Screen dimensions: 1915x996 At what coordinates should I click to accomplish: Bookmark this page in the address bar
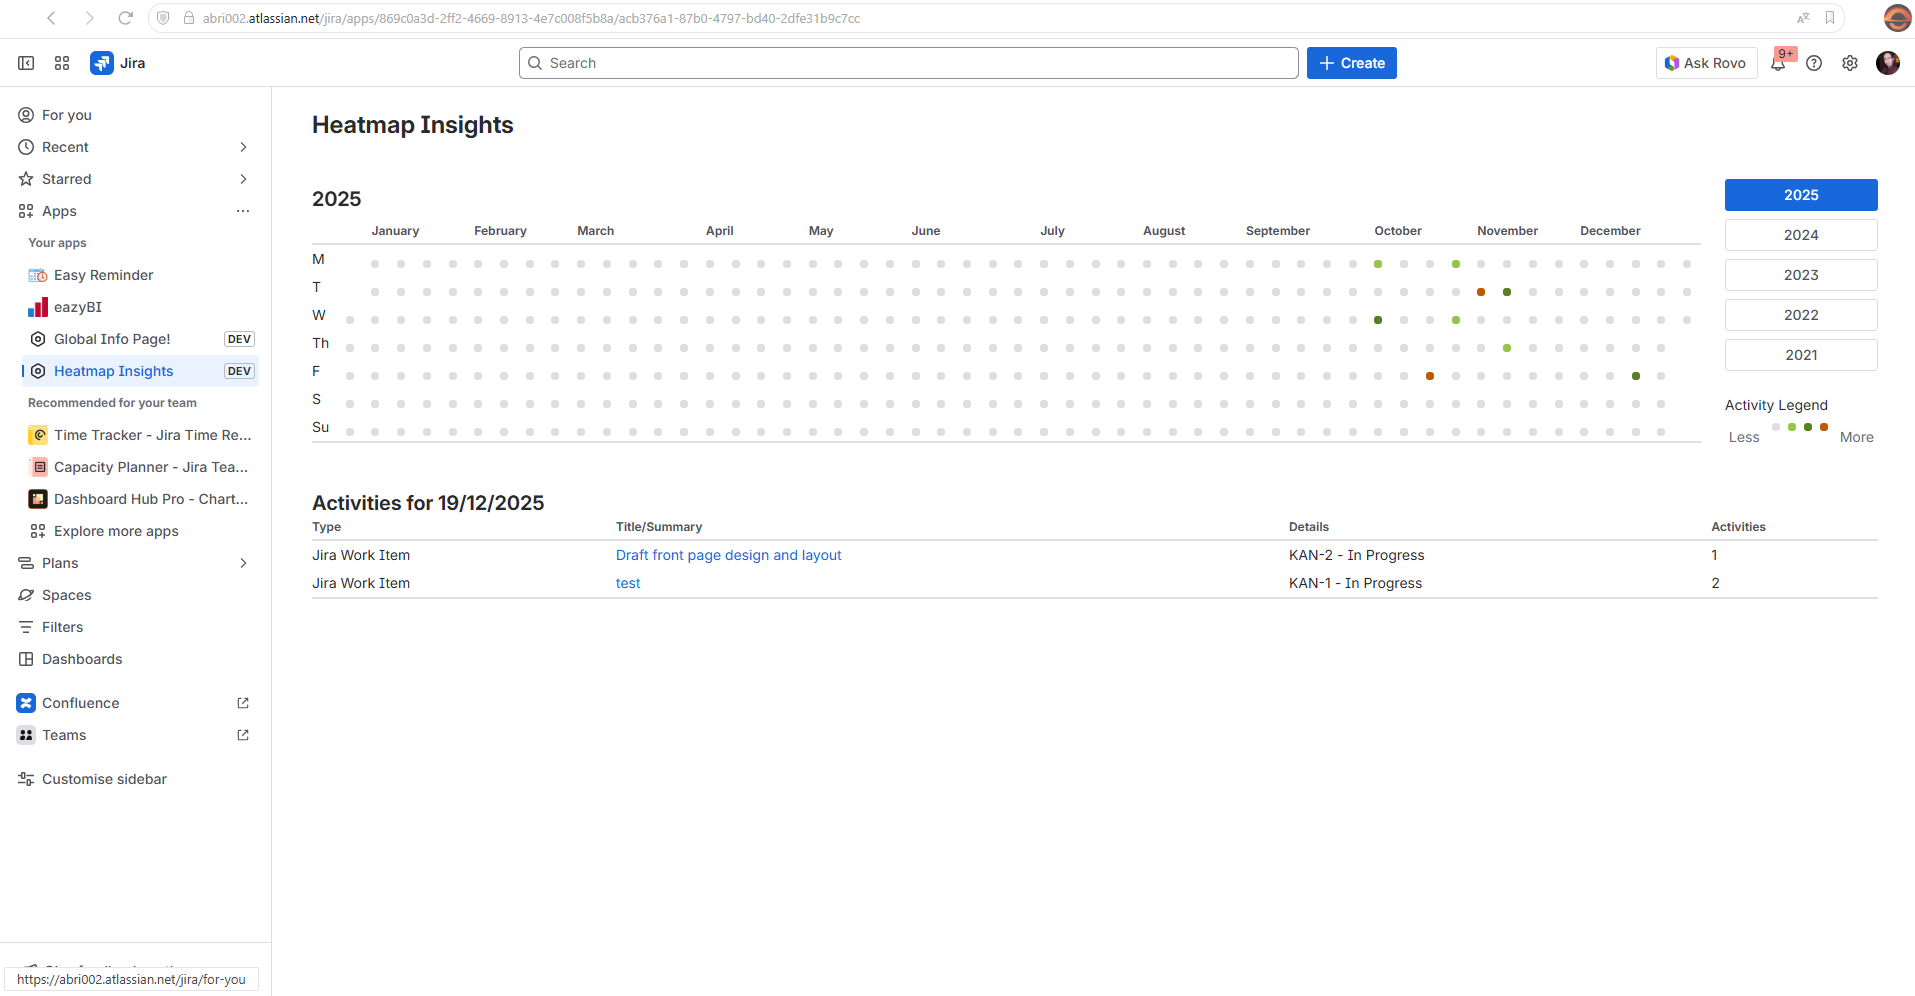point(1830,18)
